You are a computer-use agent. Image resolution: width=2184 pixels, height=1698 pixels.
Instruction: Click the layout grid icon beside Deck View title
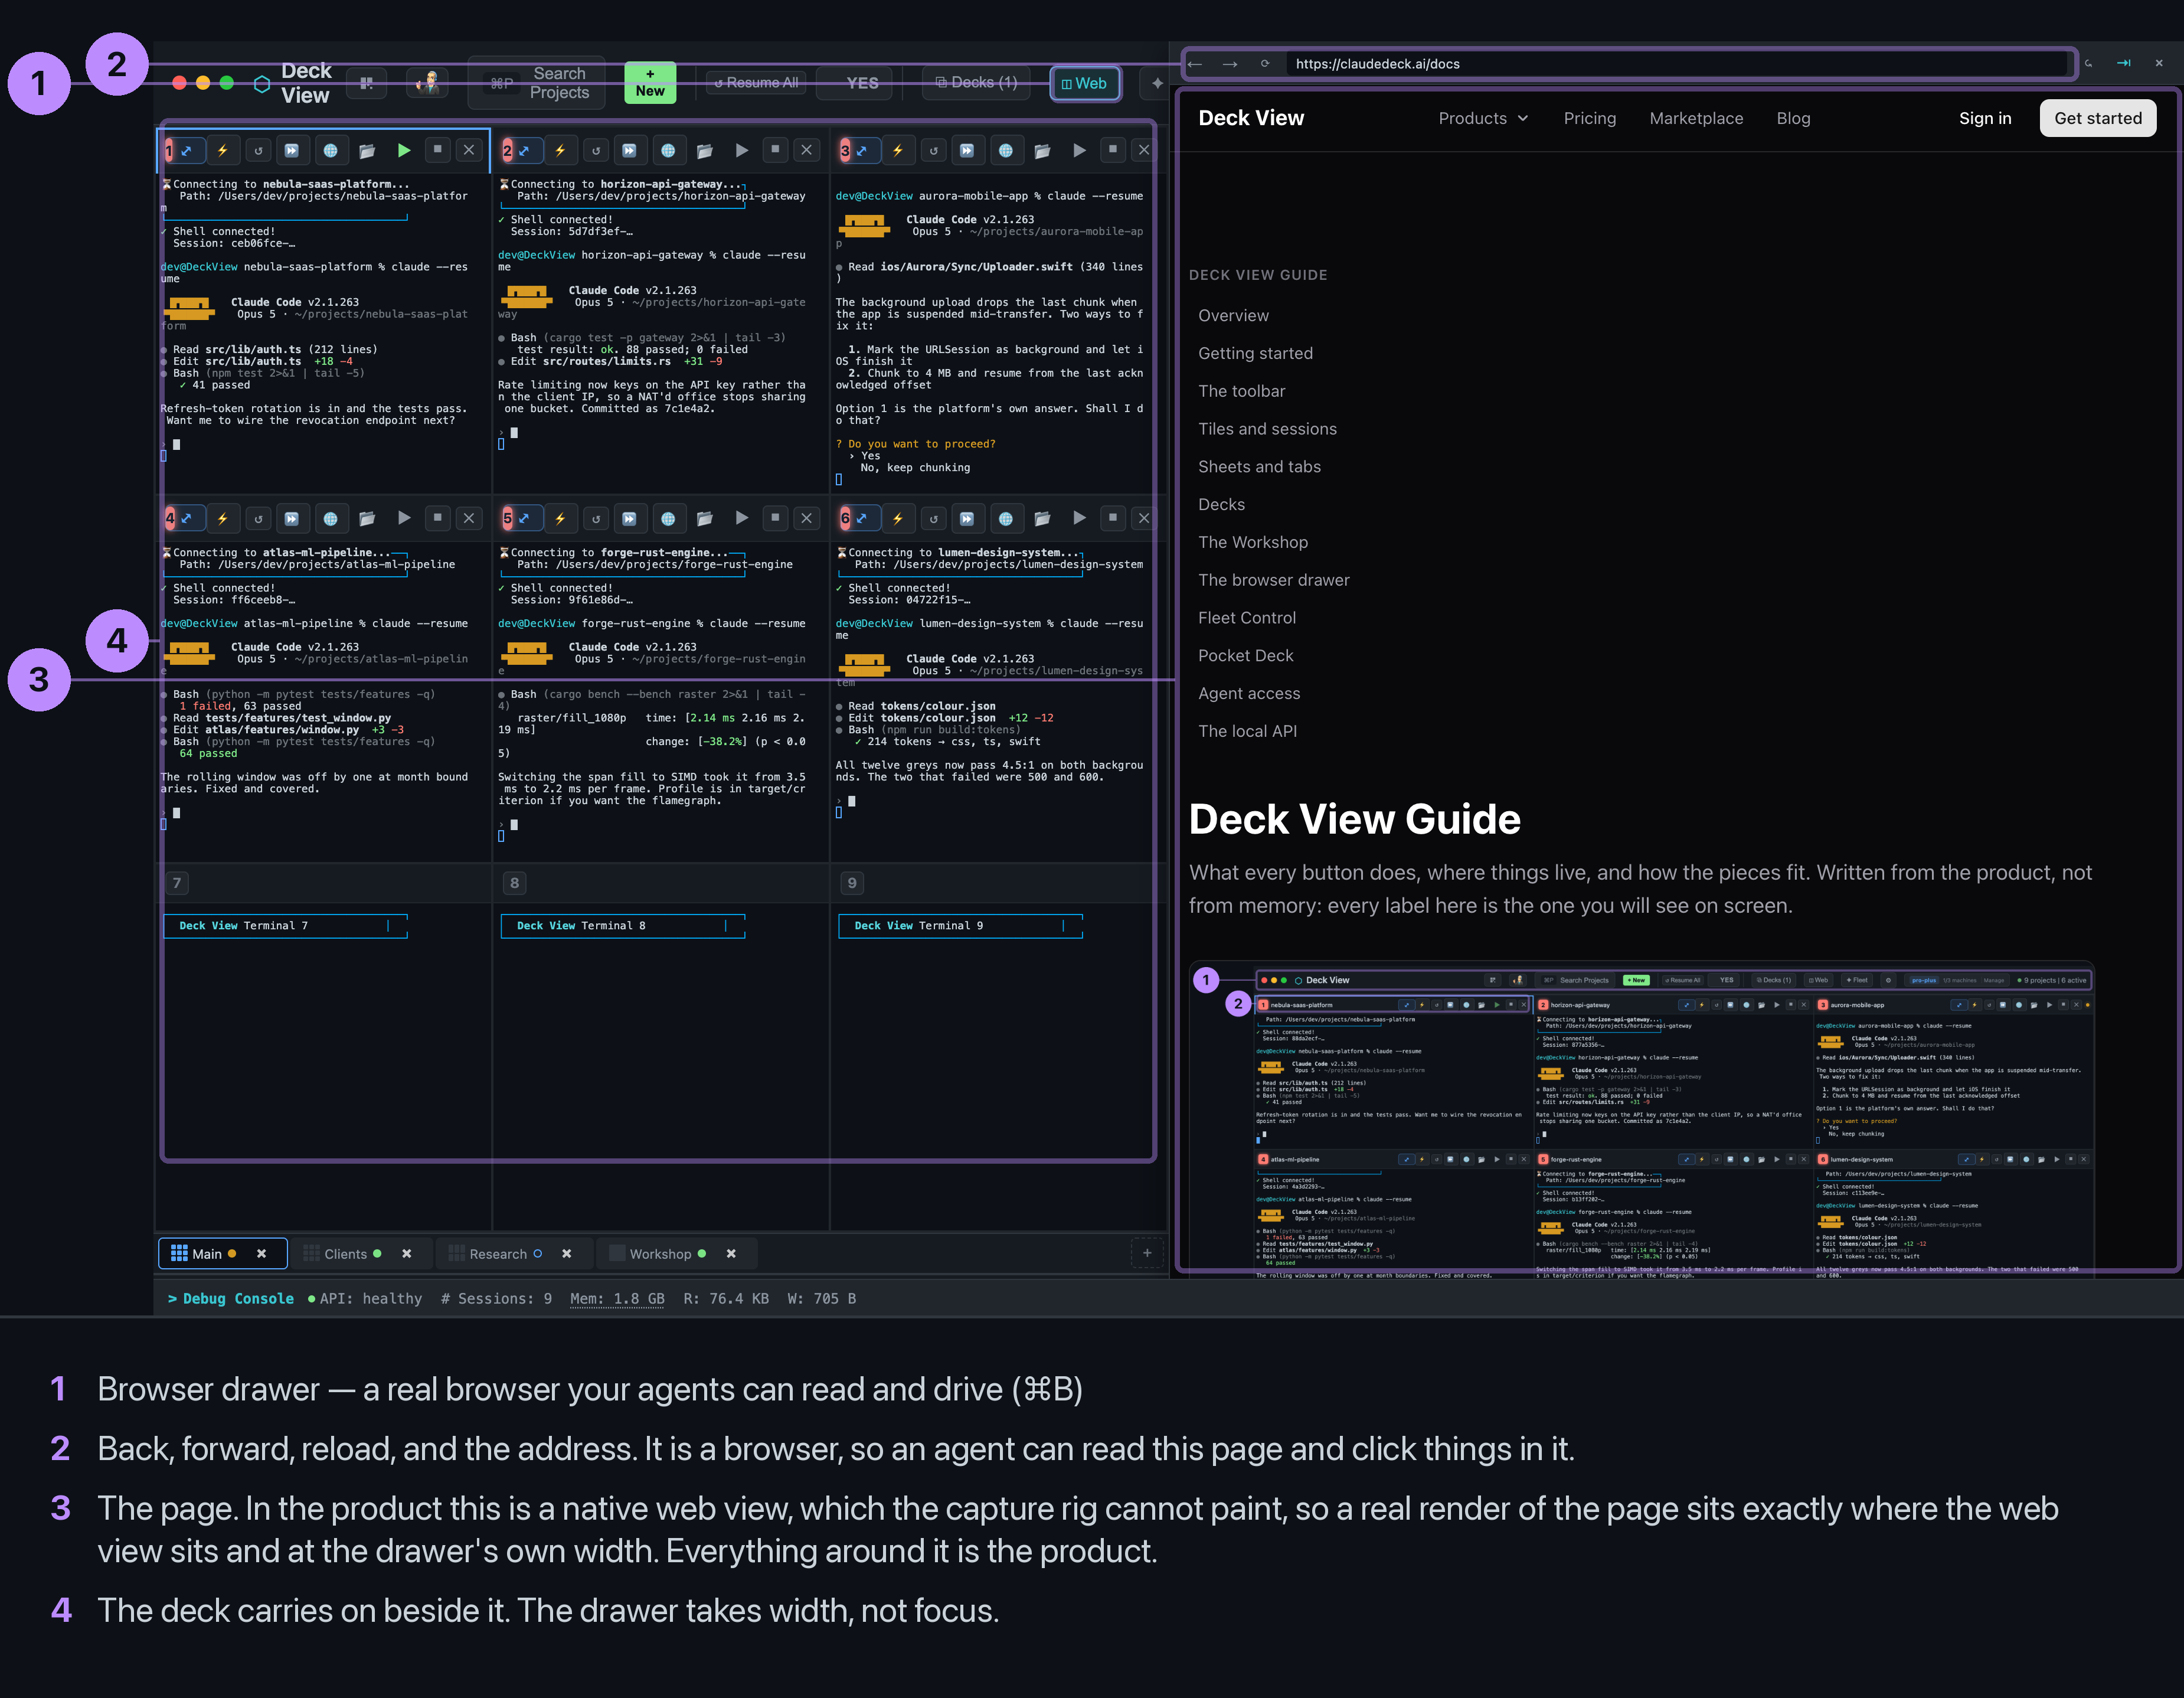(367, 83)
